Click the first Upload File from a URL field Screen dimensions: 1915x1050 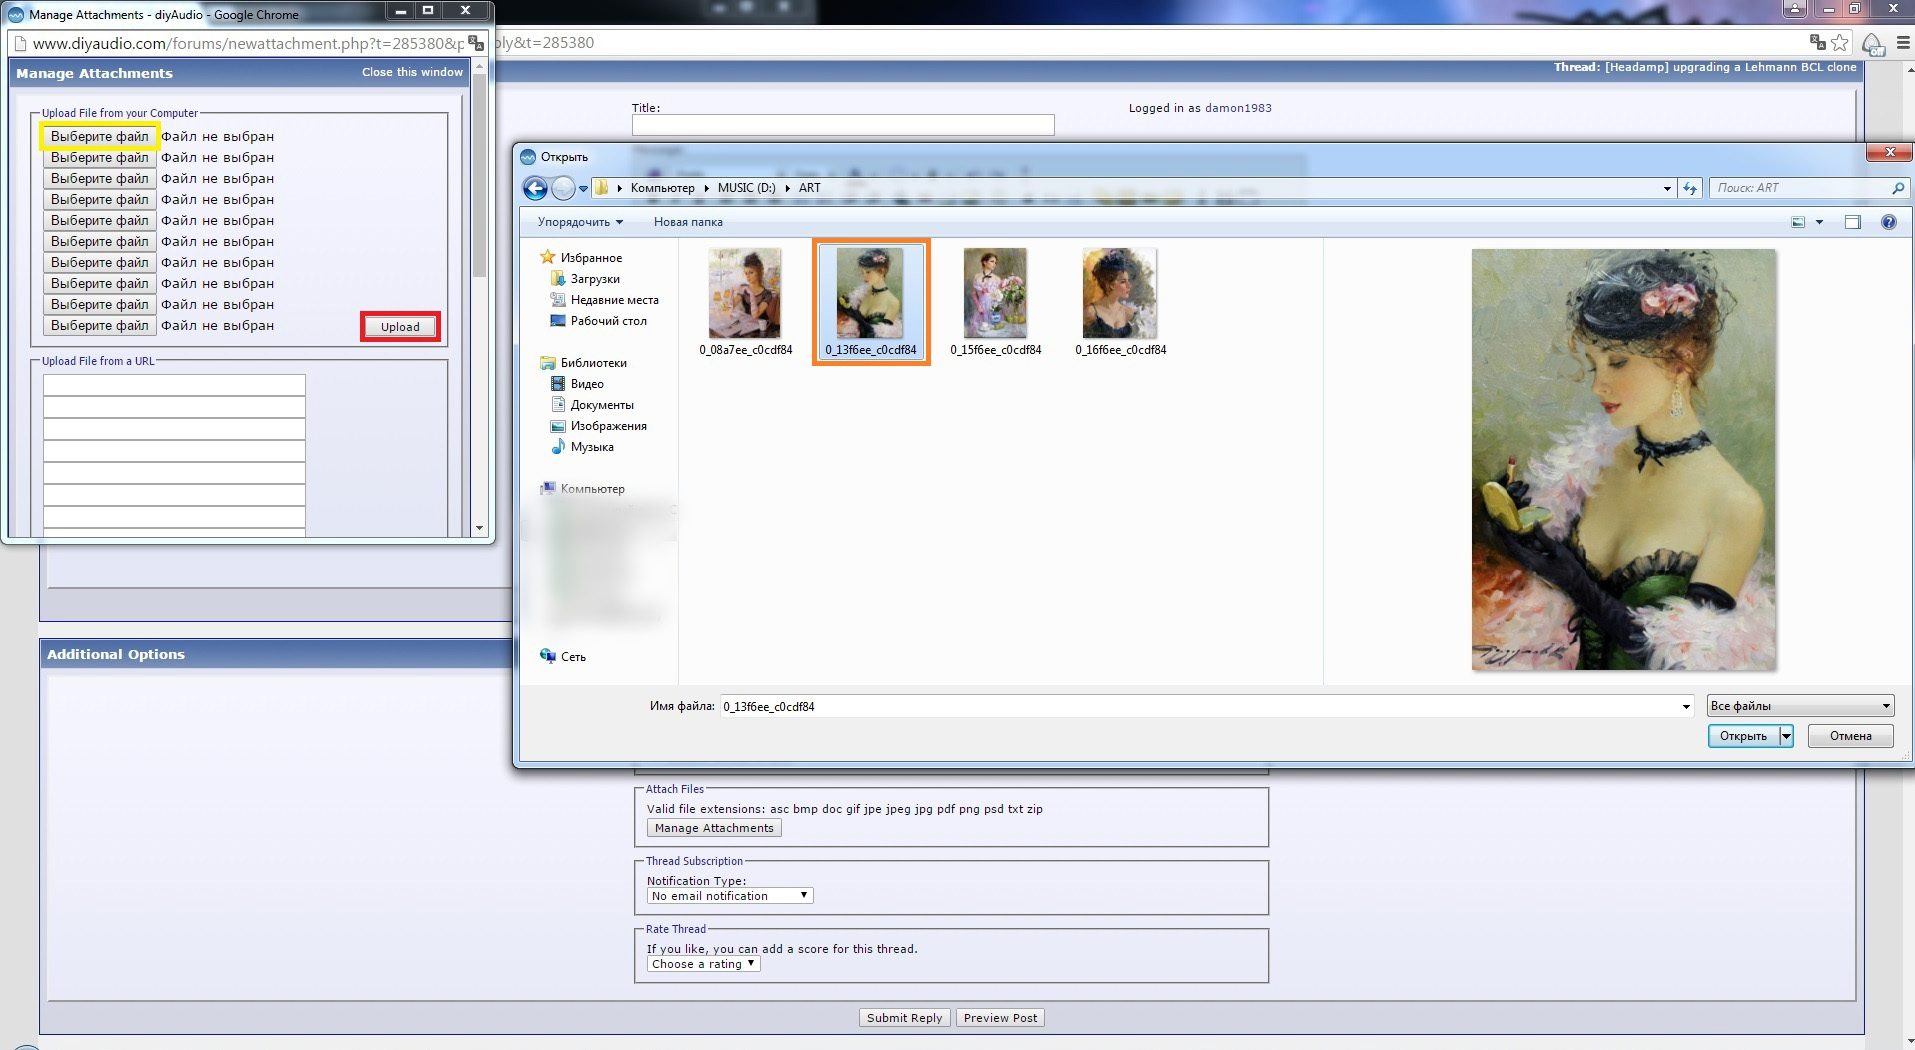pos(174,385)
